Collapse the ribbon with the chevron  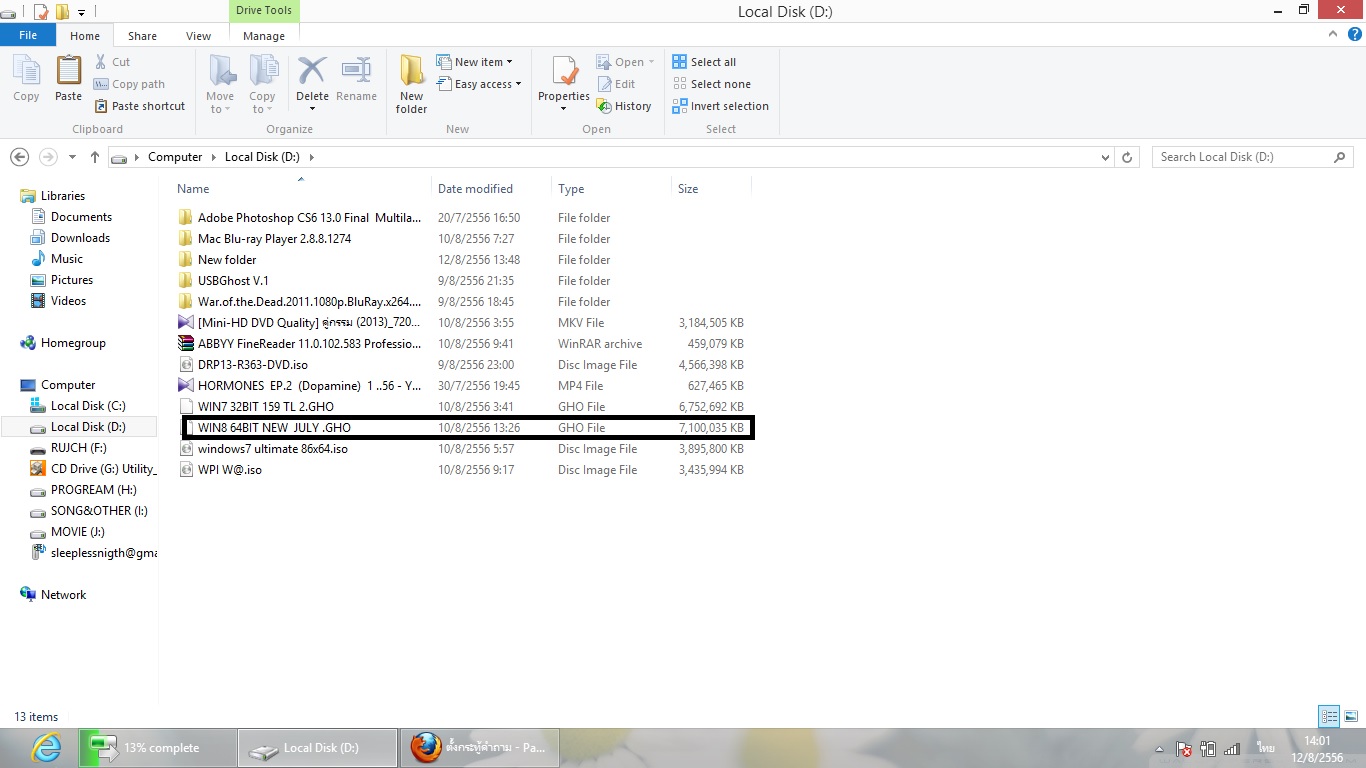point(1331,34)
